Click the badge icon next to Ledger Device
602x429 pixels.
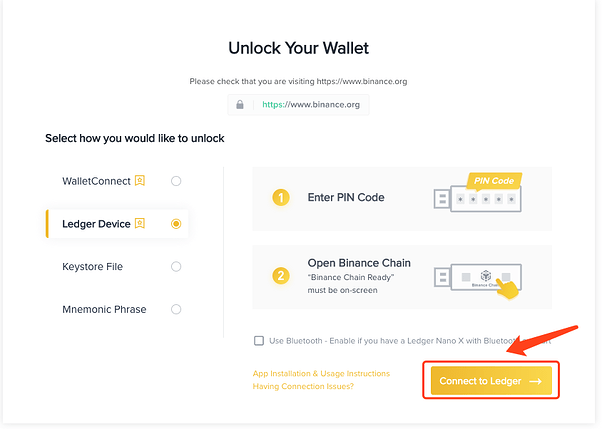[140, 223]
